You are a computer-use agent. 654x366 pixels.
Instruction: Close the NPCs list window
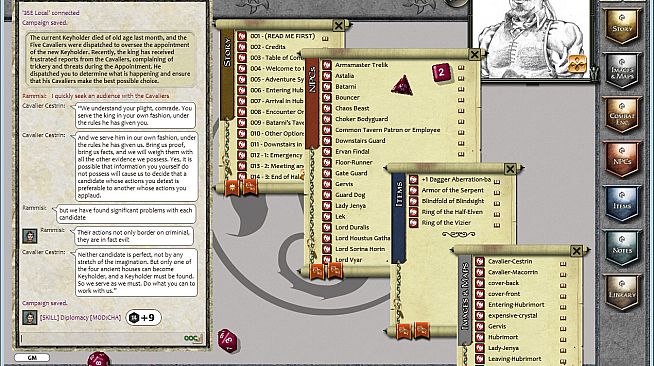click(474, 55)
